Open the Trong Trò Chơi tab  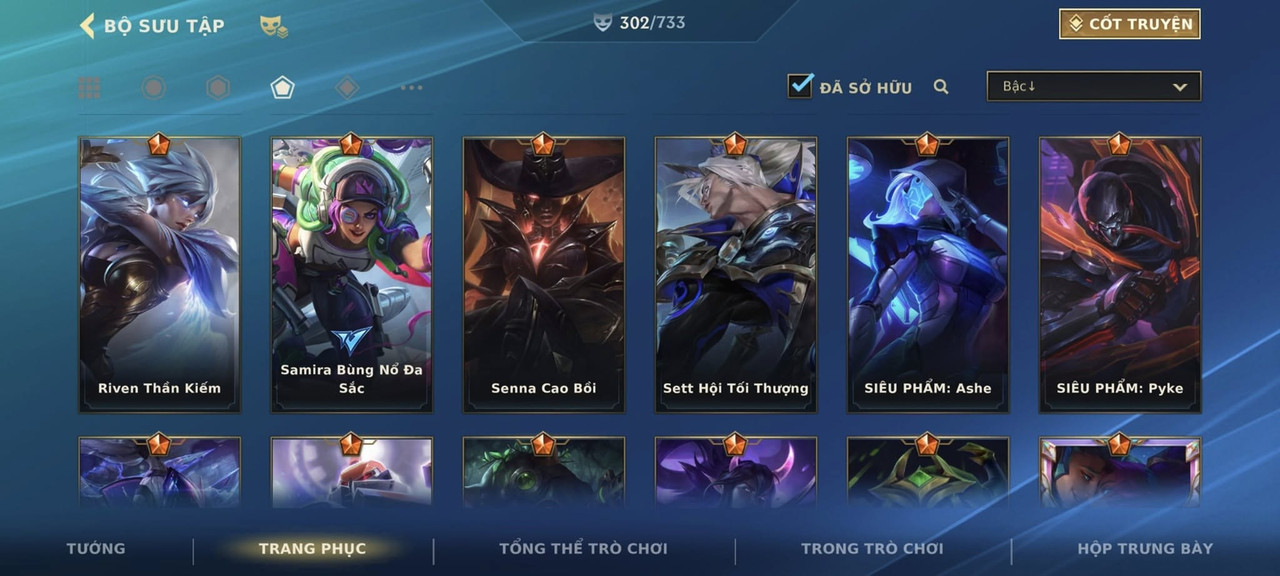pyautogui.click(x=872, y=548)
